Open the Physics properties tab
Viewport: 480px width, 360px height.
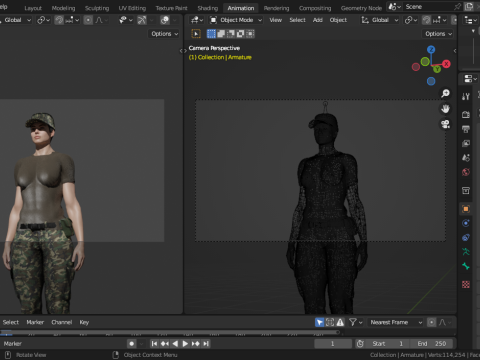pos(466,223)
